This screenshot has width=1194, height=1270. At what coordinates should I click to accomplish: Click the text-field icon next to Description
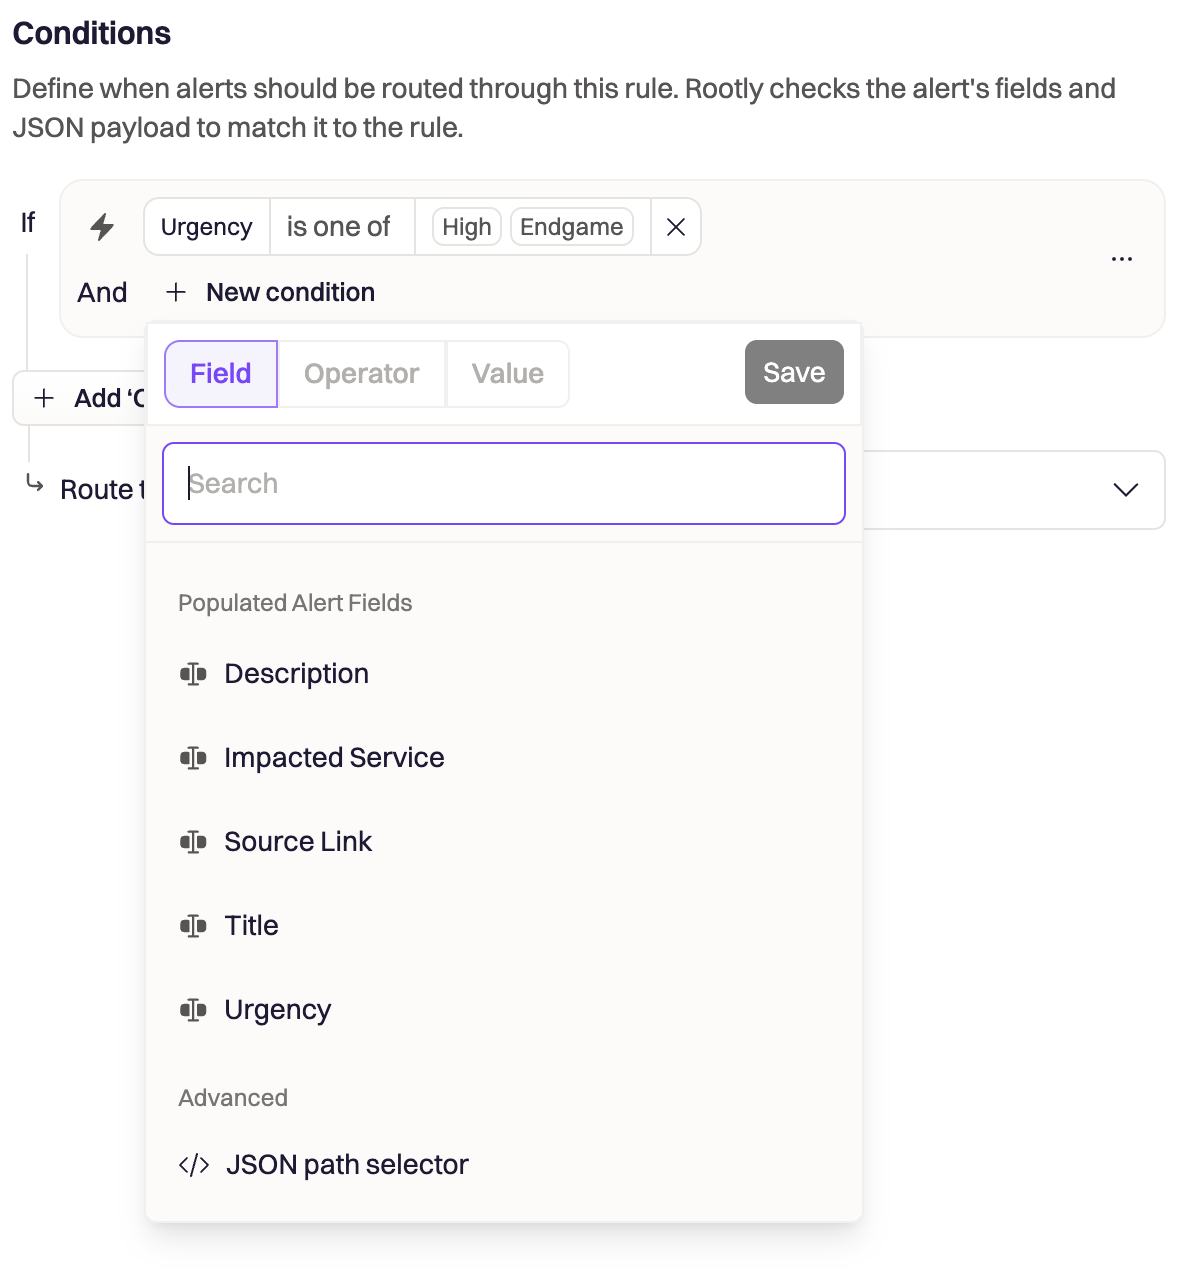[x=193, y=674]
